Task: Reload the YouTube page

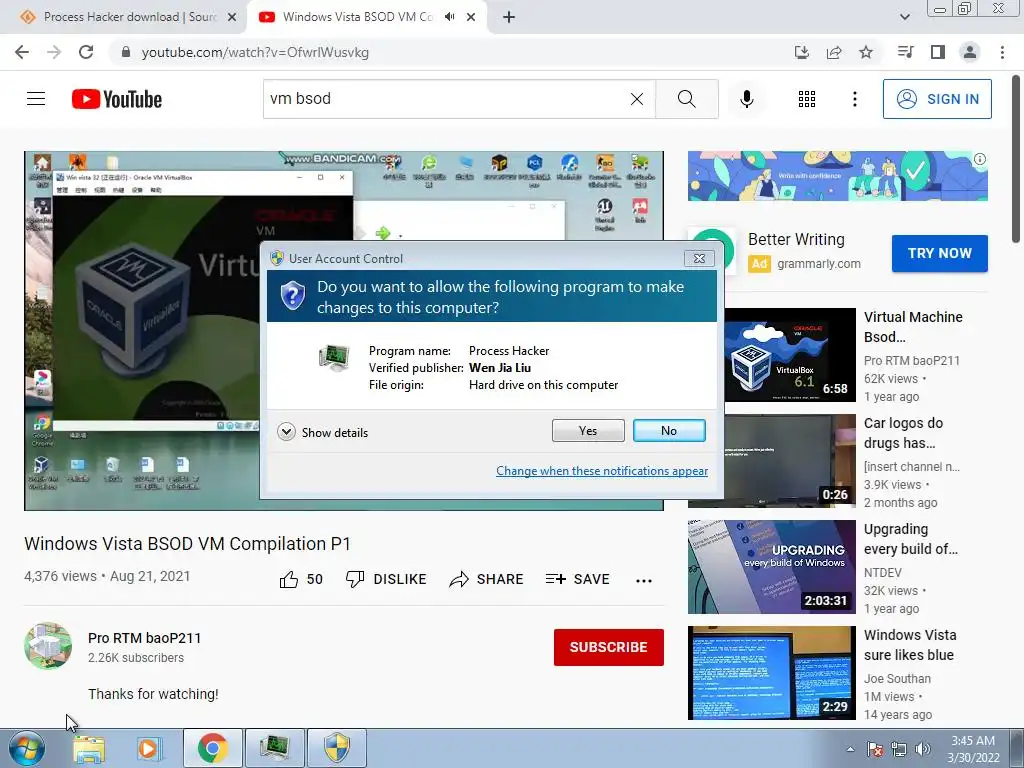Action: click(x=86, y=52)
